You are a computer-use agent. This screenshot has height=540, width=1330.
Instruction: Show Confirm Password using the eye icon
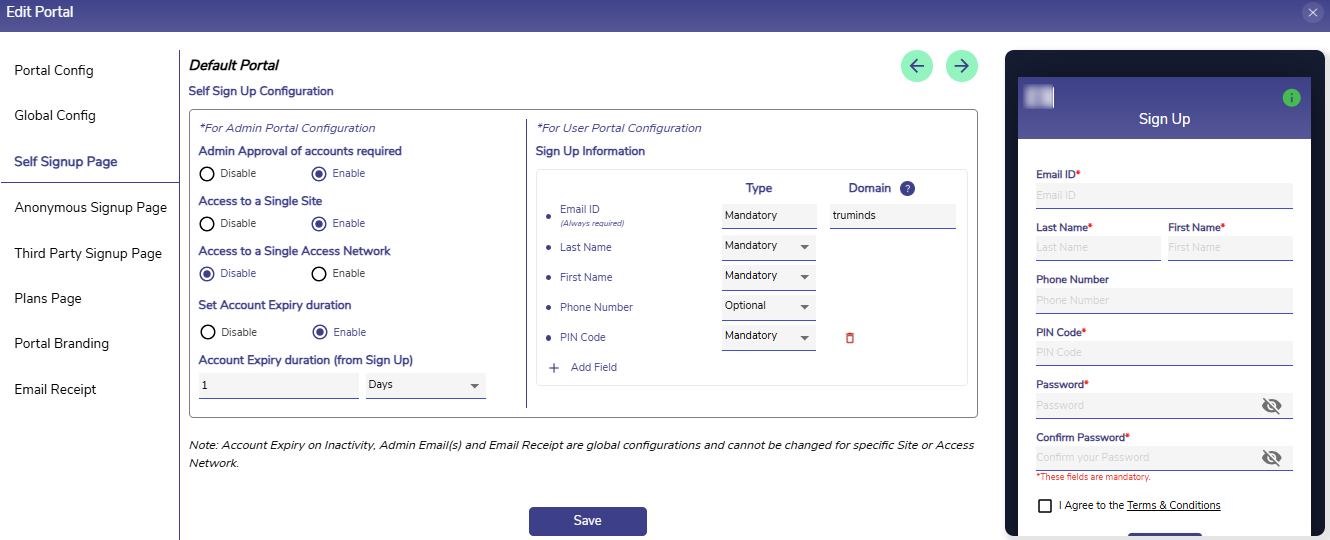tap(1271, 458)
